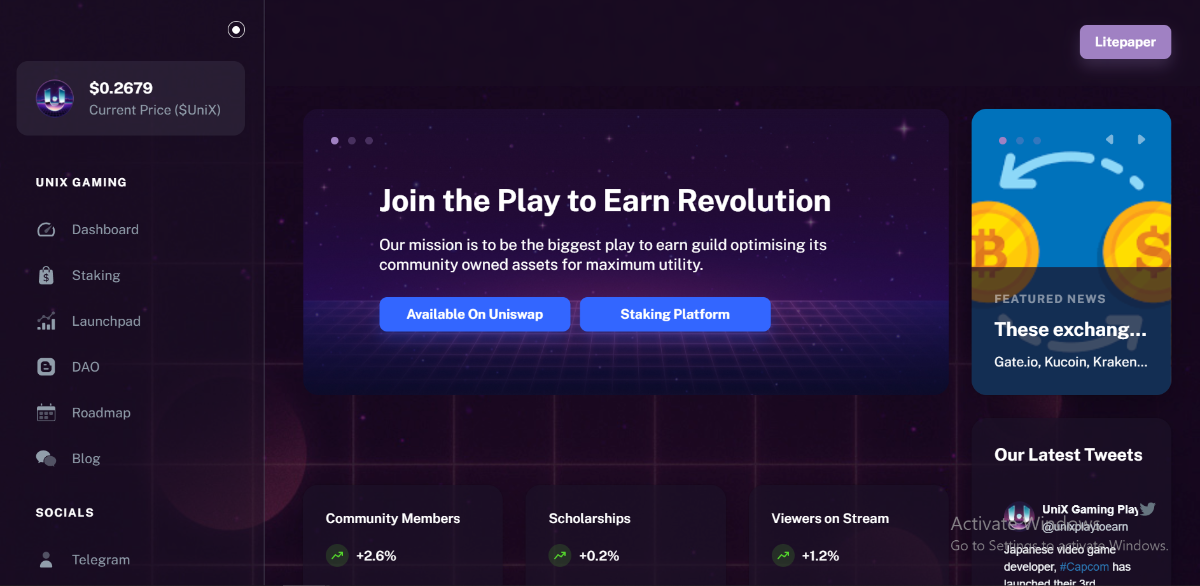This screenshot has width=1200, height=586.
Task: Open the Roadmap menu item
Action: pos(101,413)
